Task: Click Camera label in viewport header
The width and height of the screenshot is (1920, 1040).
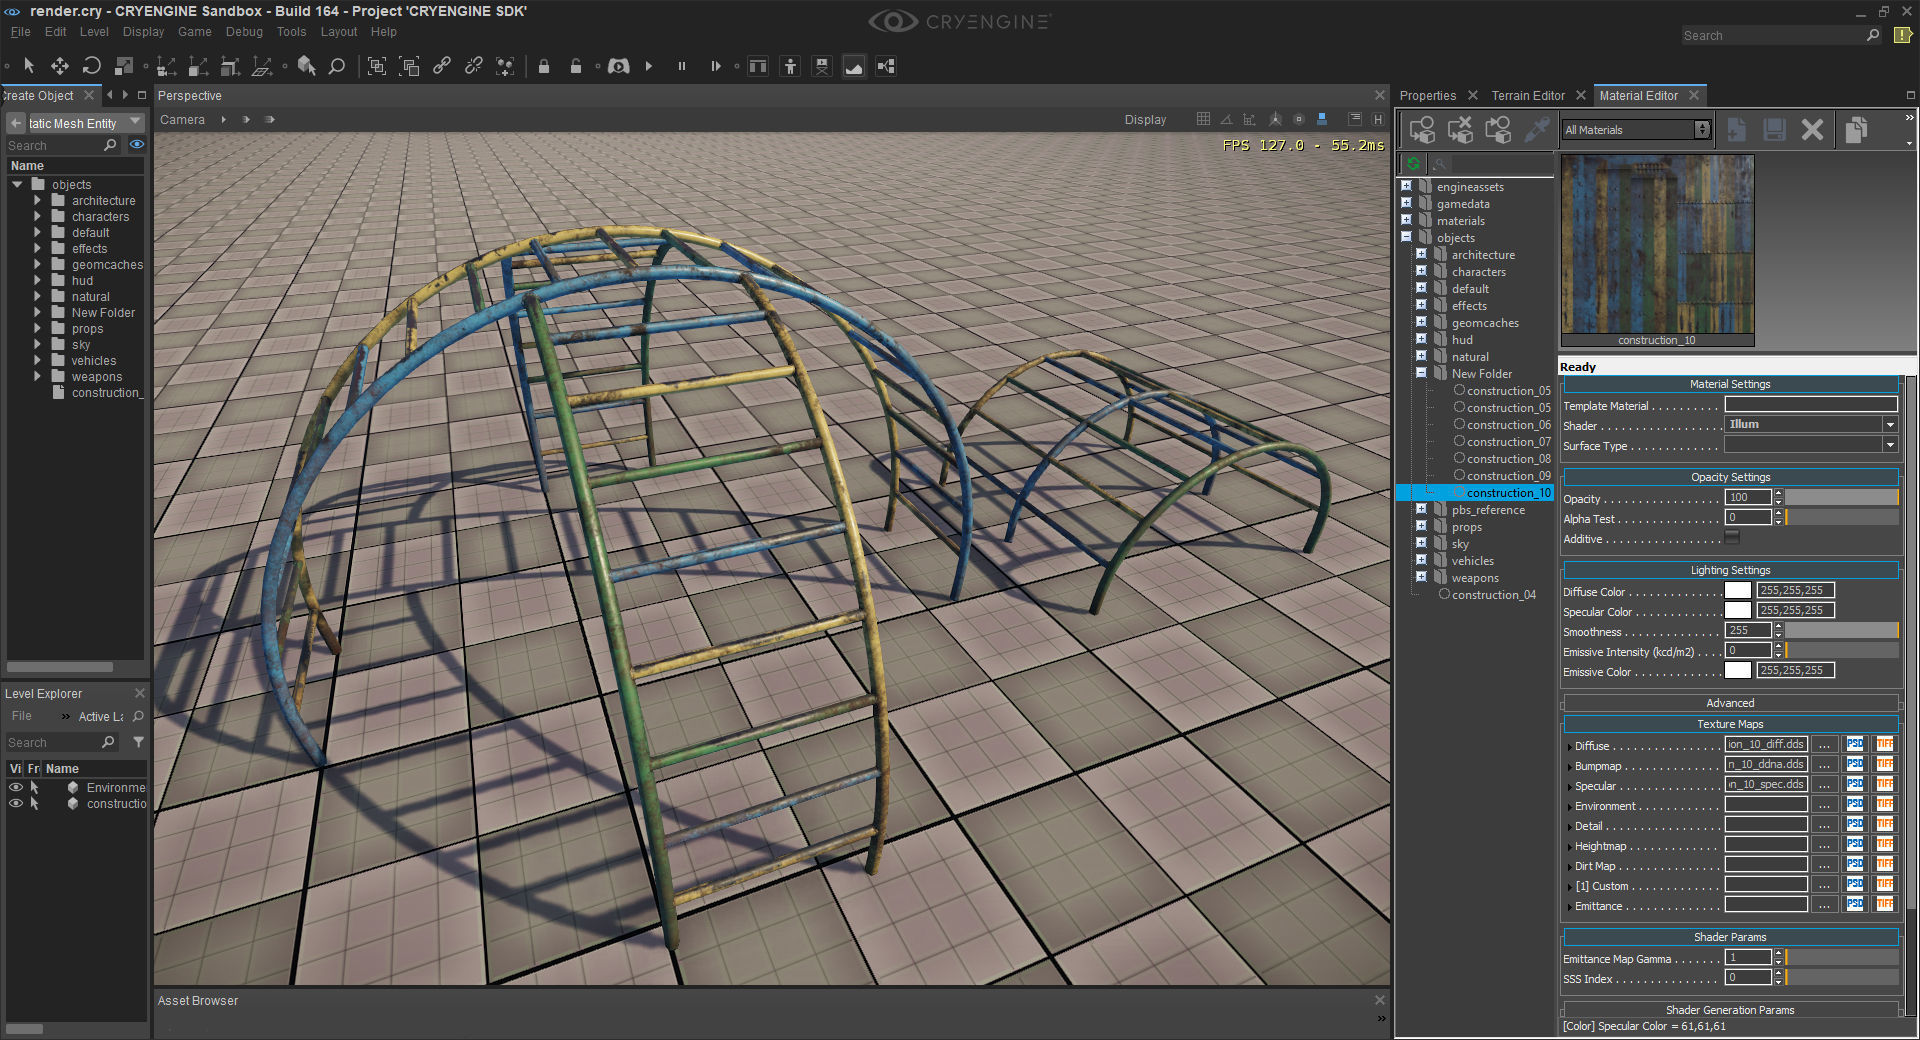Action: [182, 120]
